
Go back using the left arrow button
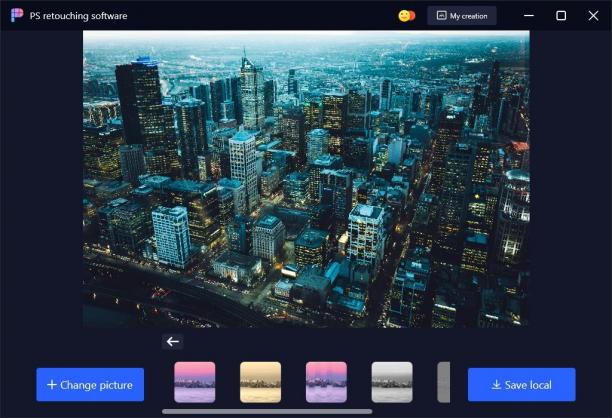tap(173, 342)
